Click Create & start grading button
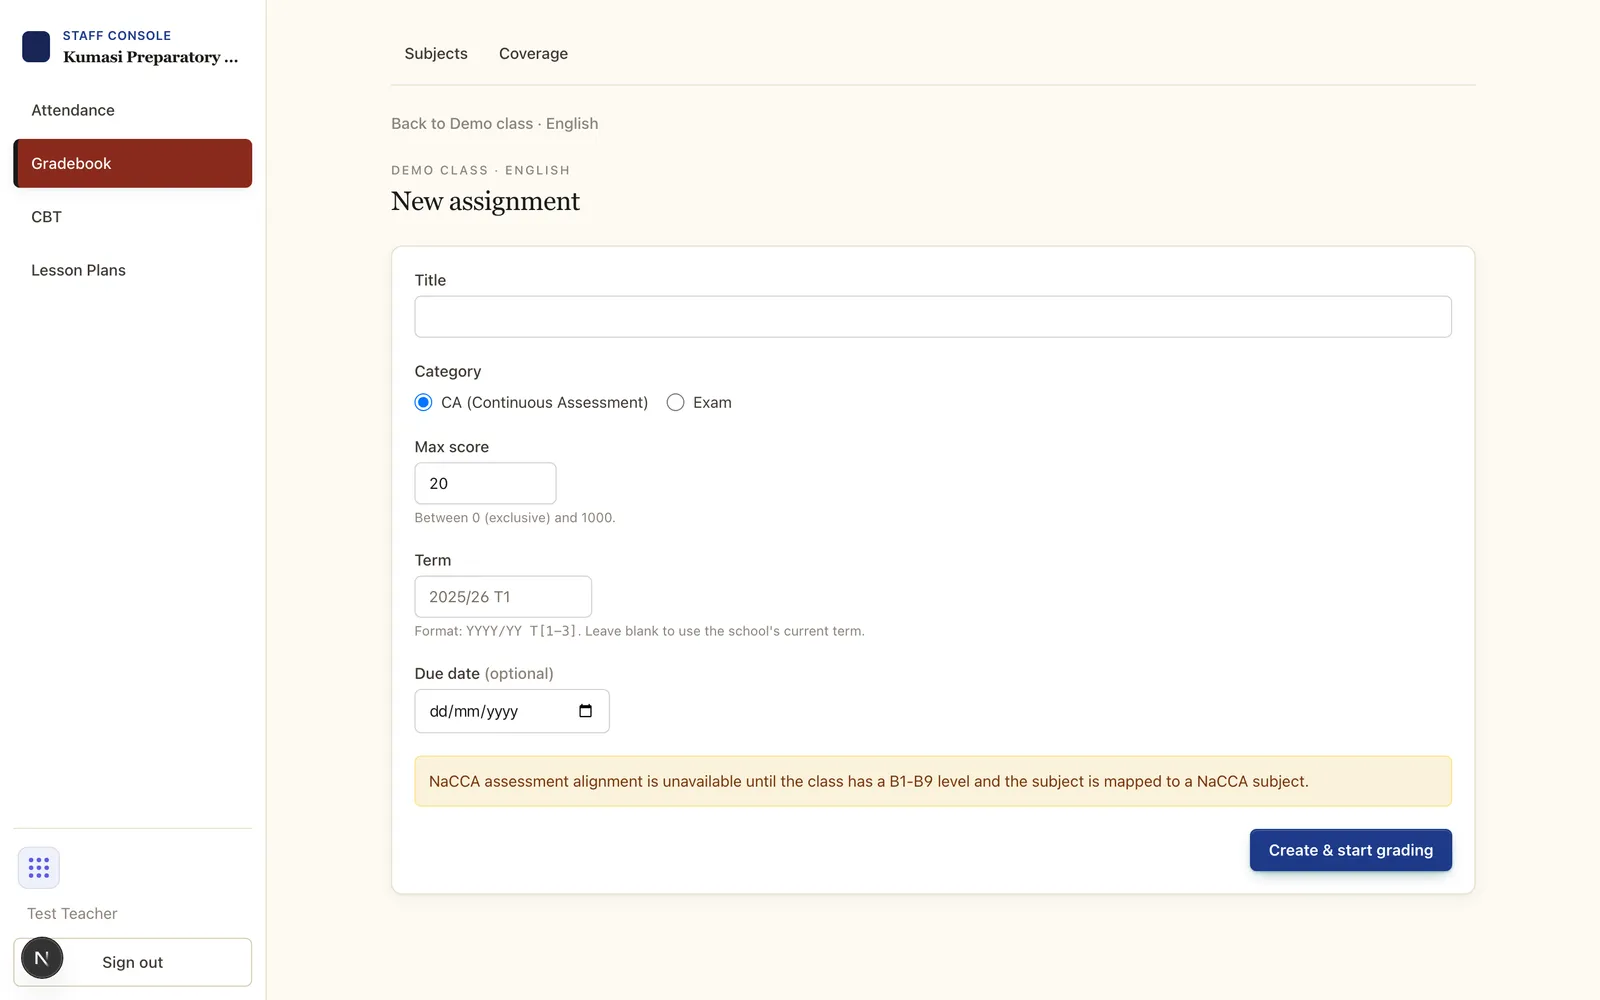Viewport: 1600px width, 1000px height. click(x=1351, y=850)
